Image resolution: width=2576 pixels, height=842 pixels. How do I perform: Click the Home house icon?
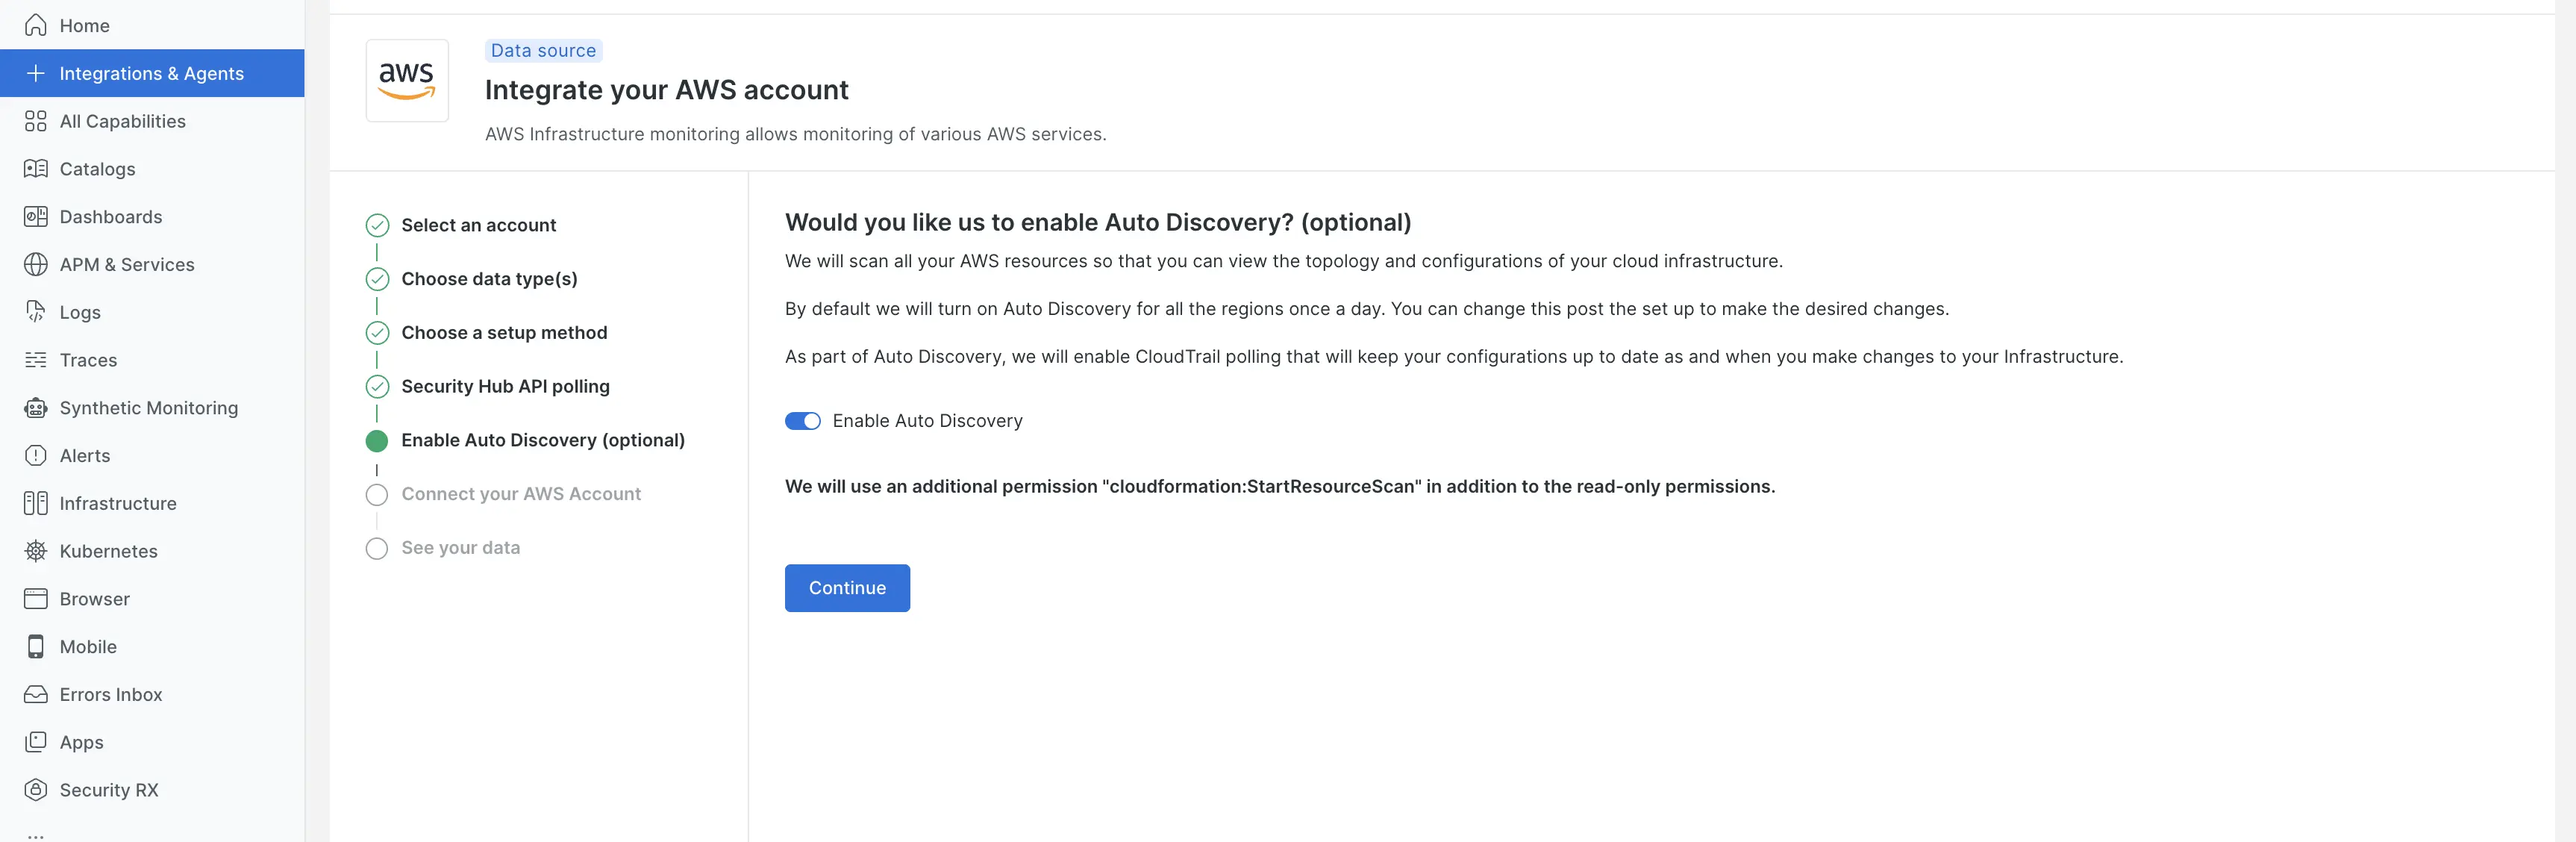coord(36,25)
